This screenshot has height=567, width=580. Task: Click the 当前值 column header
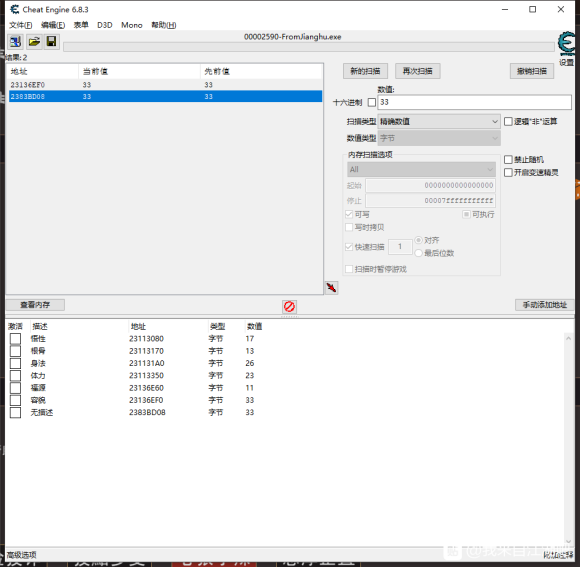pos(139,71)
